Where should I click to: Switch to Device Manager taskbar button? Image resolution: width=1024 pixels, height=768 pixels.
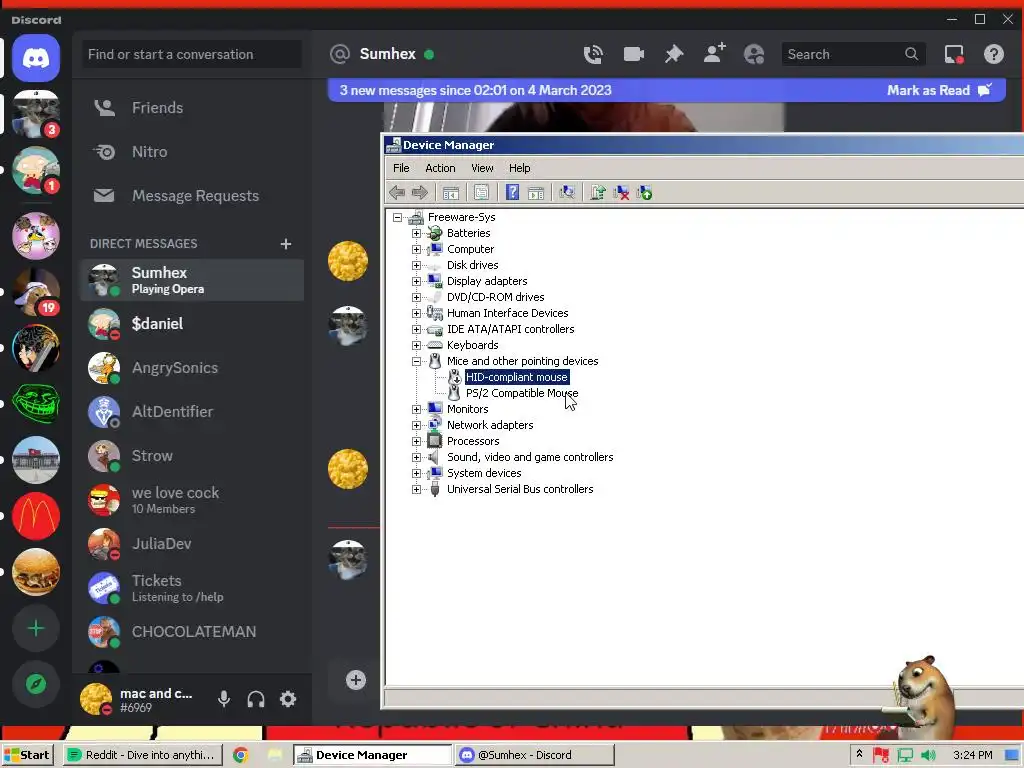(x=372, y=755)
